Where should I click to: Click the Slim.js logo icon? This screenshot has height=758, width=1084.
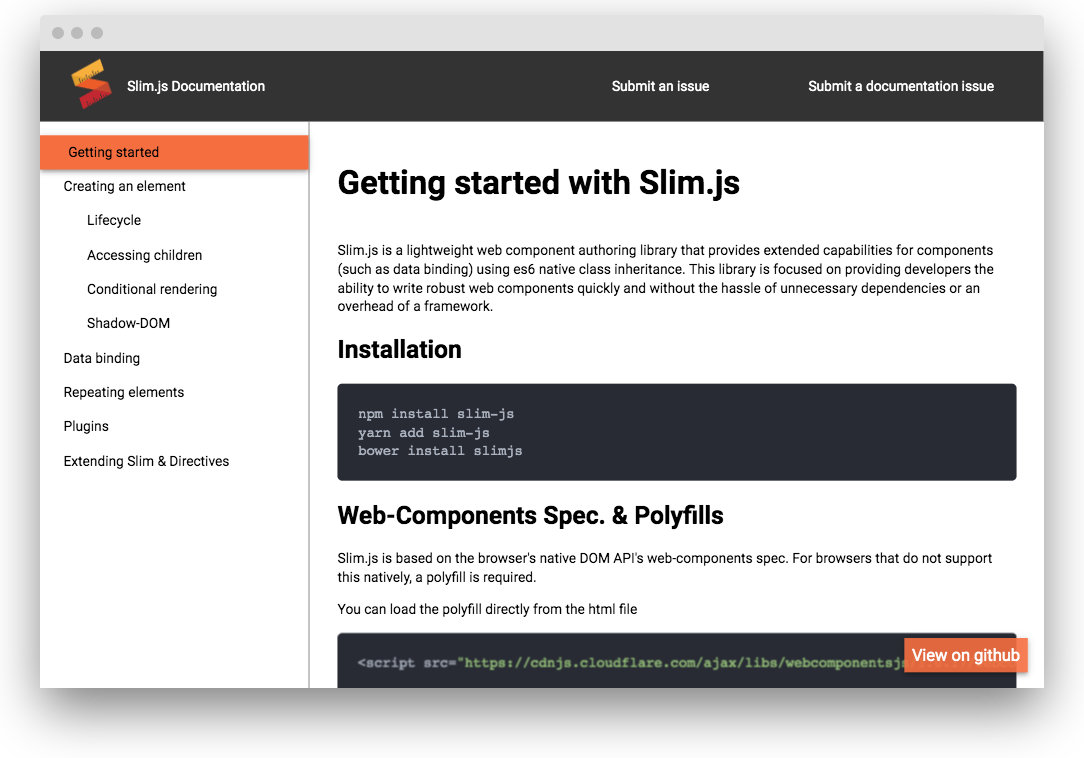click(91, 84)
